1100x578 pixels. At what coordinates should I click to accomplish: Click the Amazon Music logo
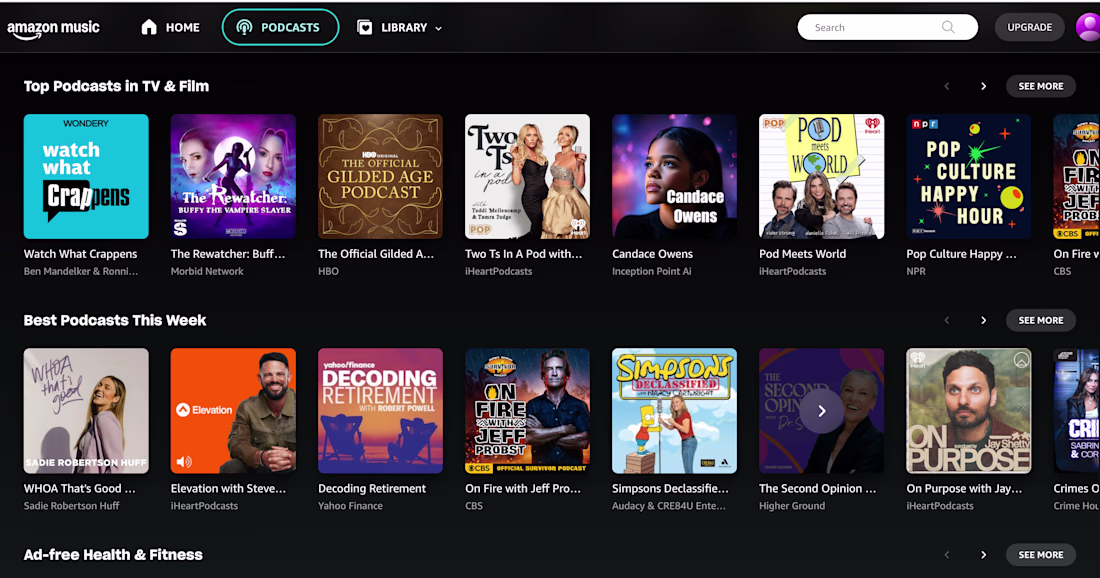tap(53, 29)
